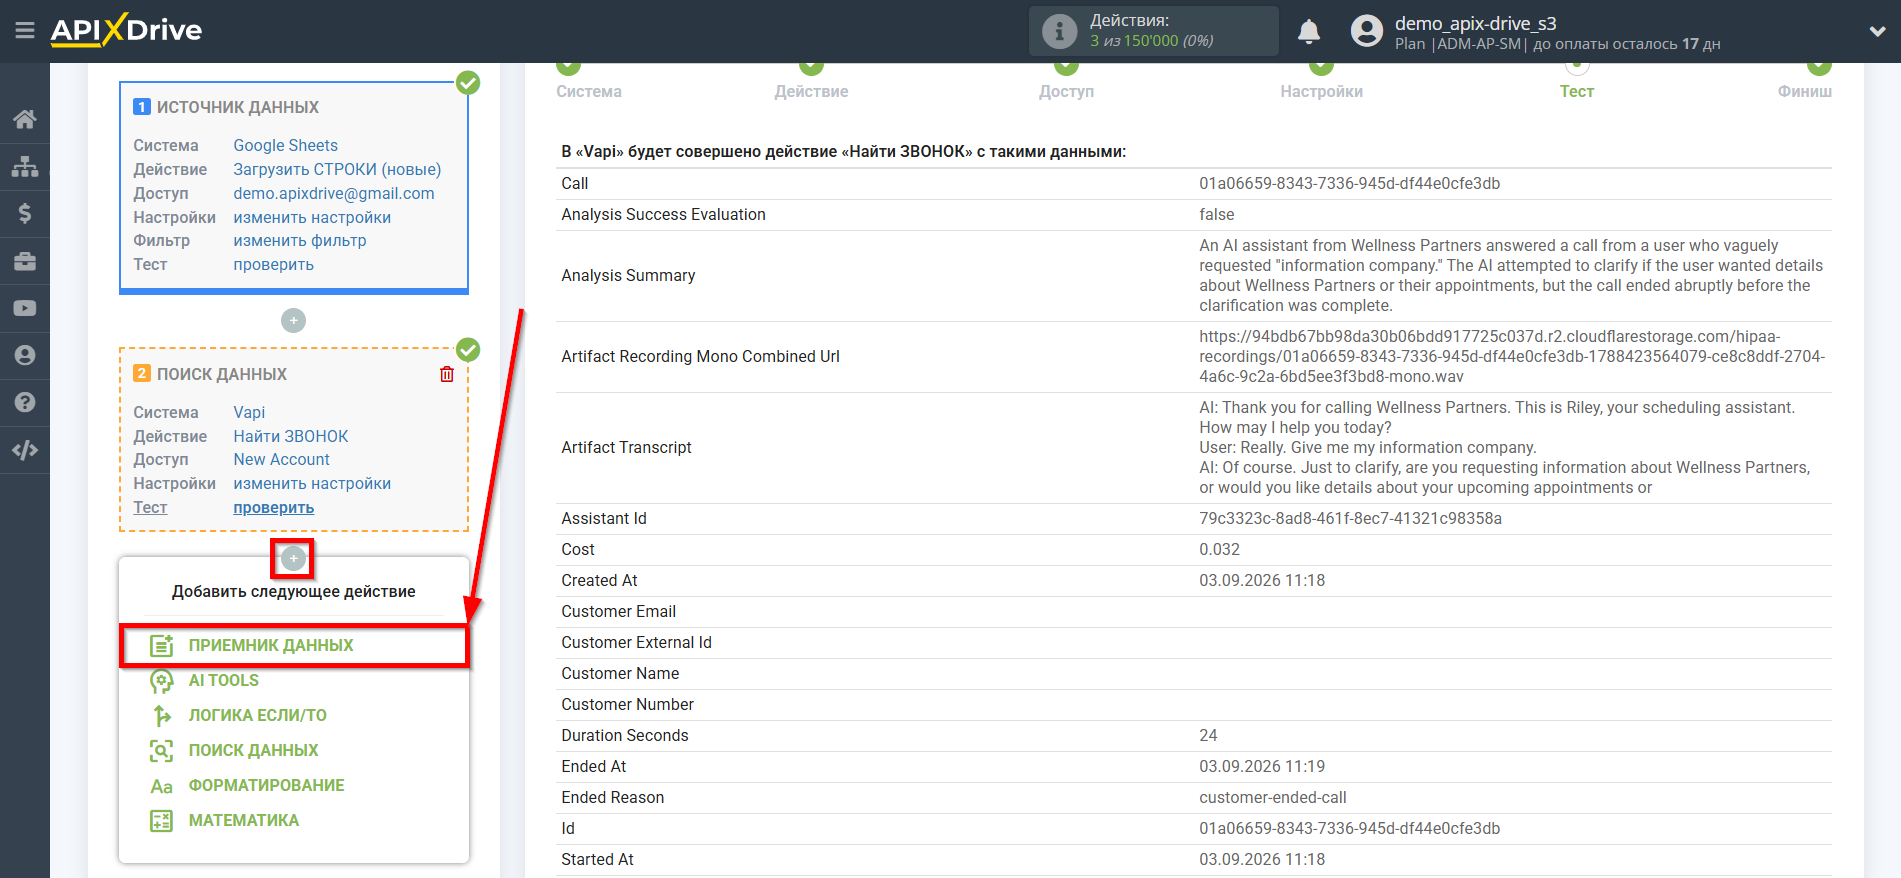
Task: Open Загрузить СТРОКИ (новые) link
Action: (337, 170)
